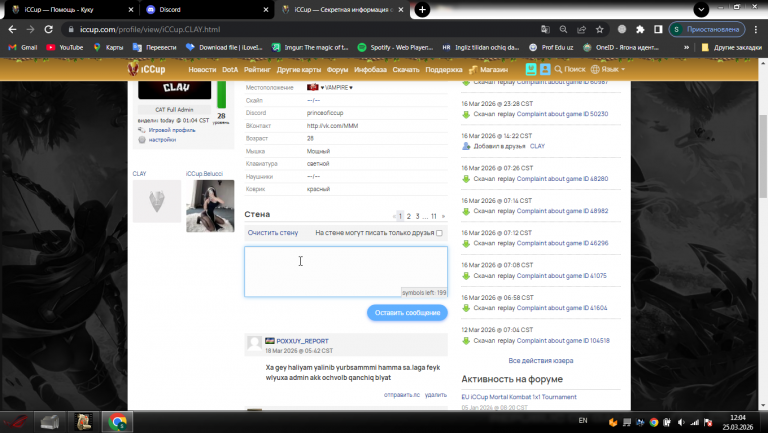Open the Spotify Web Player bookmark
This screenshot has height=433, width=768.
point(395,48)
